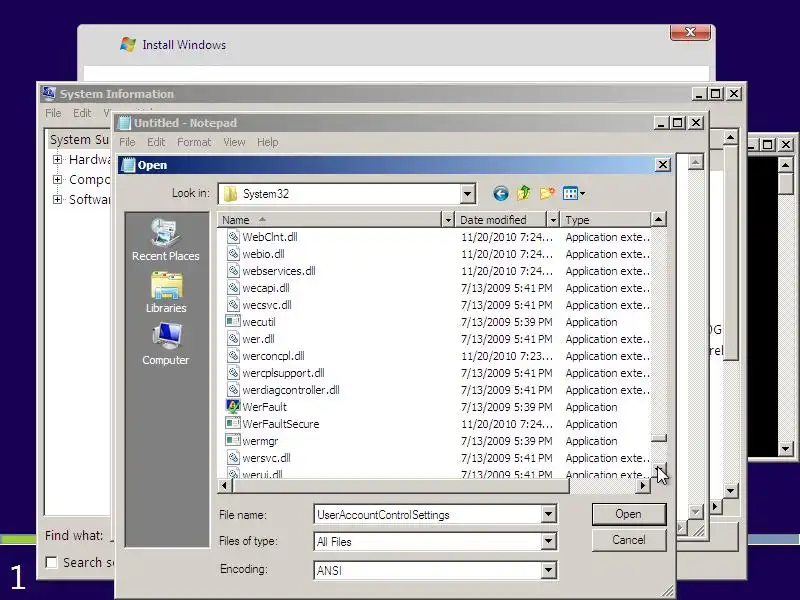The image size is (800, 600).
Task: Open System Information Edit menu
Action: pos(82,113)
